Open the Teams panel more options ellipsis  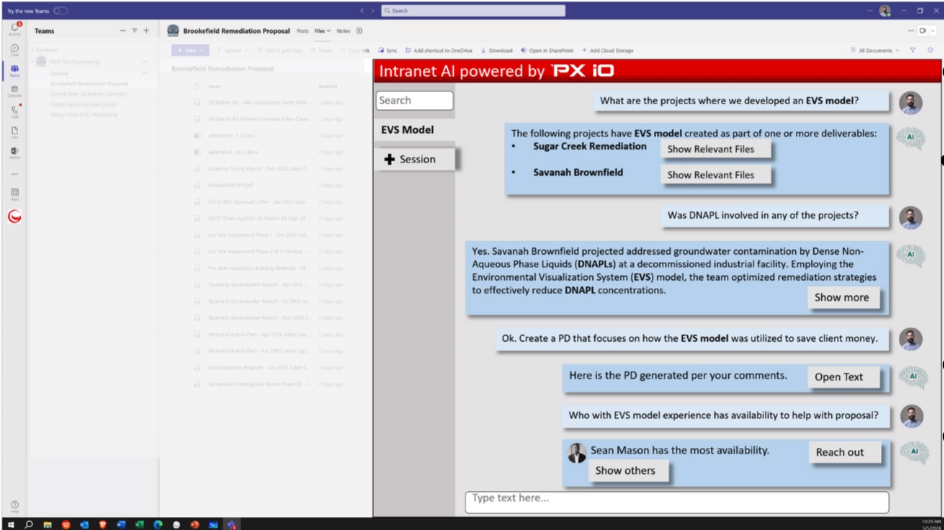[x=123, y=31]
